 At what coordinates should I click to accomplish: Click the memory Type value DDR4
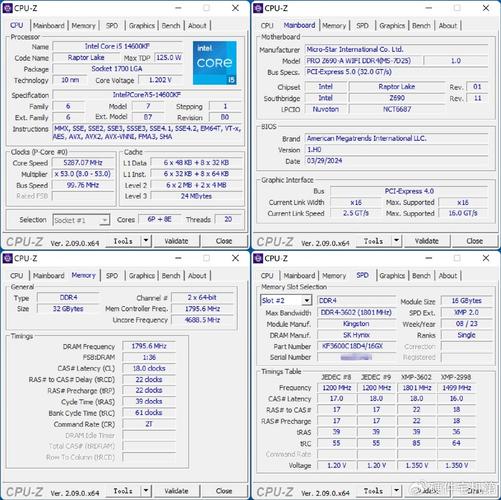tap(68, 297)
